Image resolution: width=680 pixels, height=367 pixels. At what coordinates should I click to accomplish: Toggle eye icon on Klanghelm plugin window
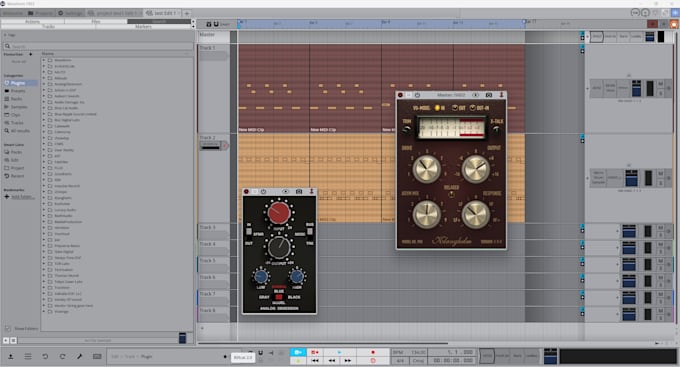point(475,95)
